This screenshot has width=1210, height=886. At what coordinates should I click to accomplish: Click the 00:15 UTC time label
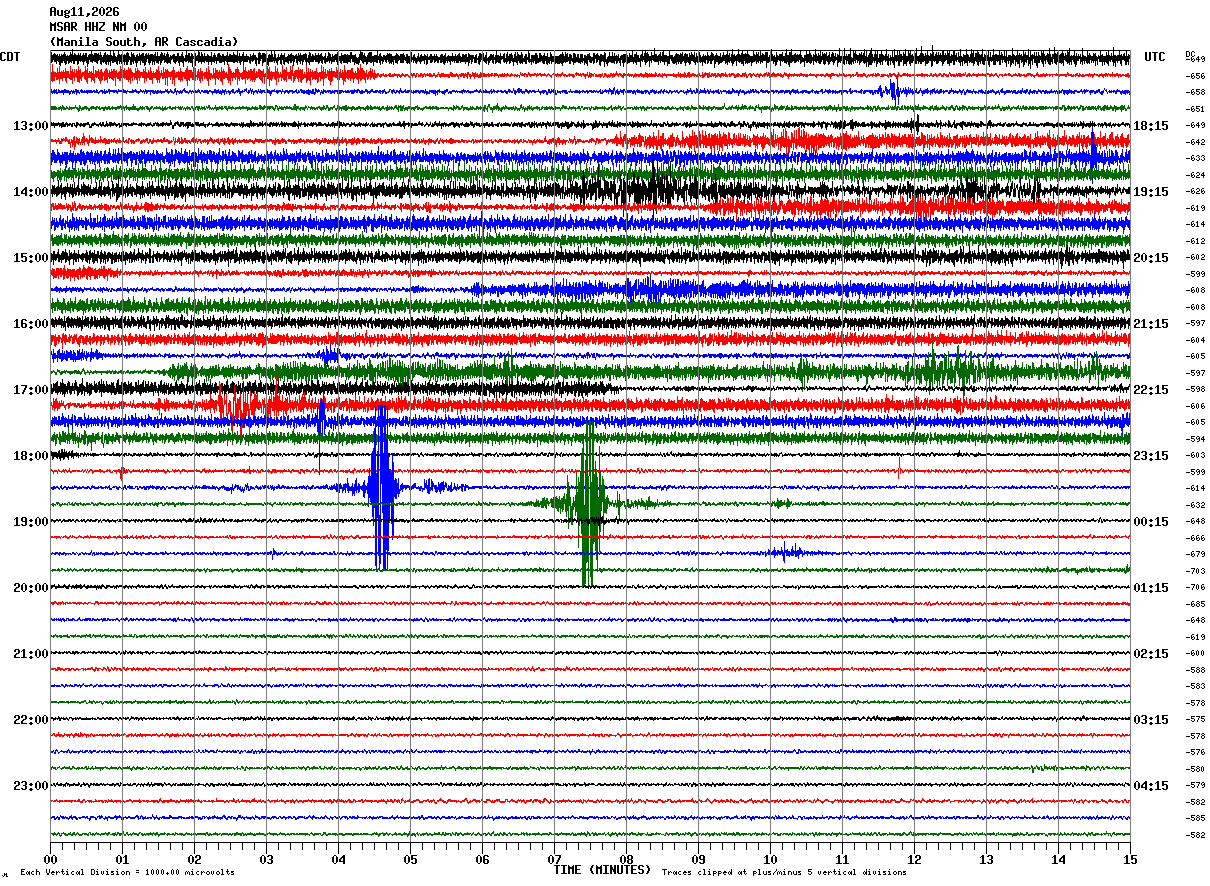tap(1152, 522)
